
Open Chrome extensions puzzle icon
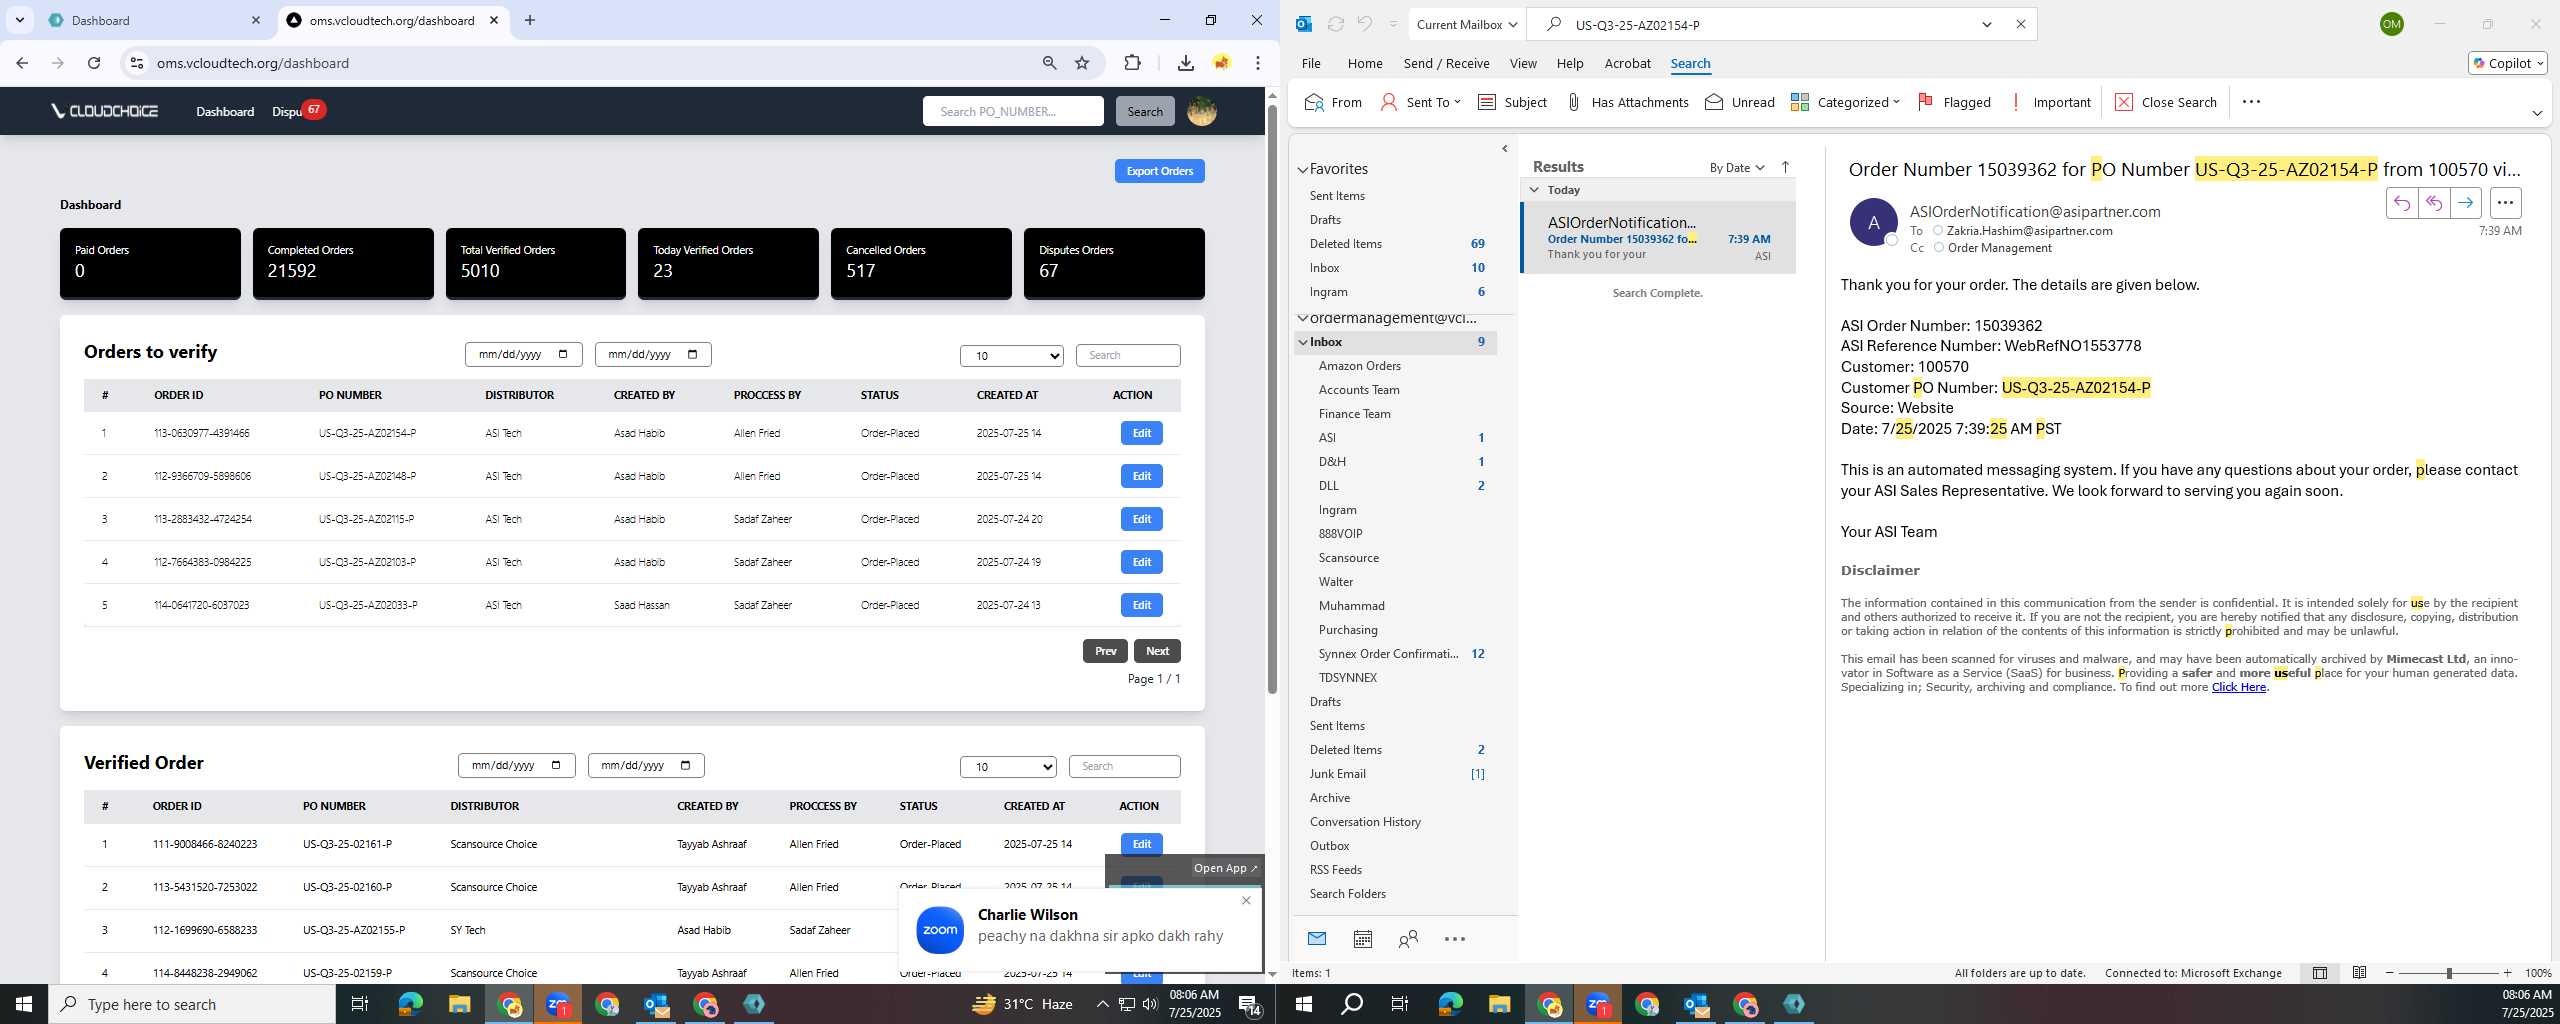click(1132, 63)
